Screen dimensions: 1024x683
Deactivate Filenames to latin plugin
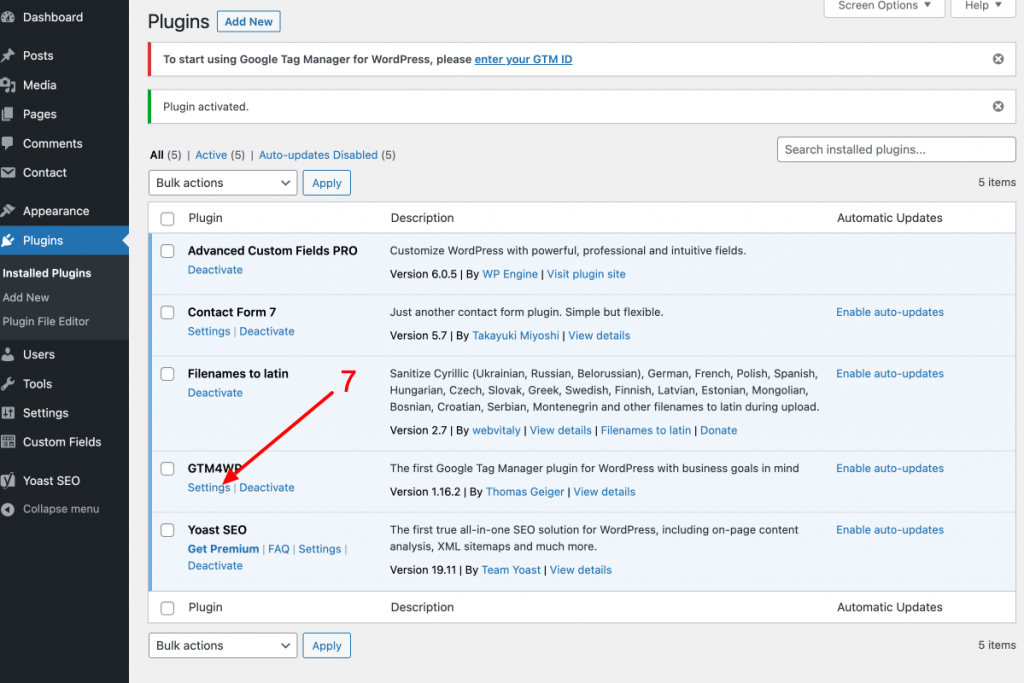coord(216,392)
